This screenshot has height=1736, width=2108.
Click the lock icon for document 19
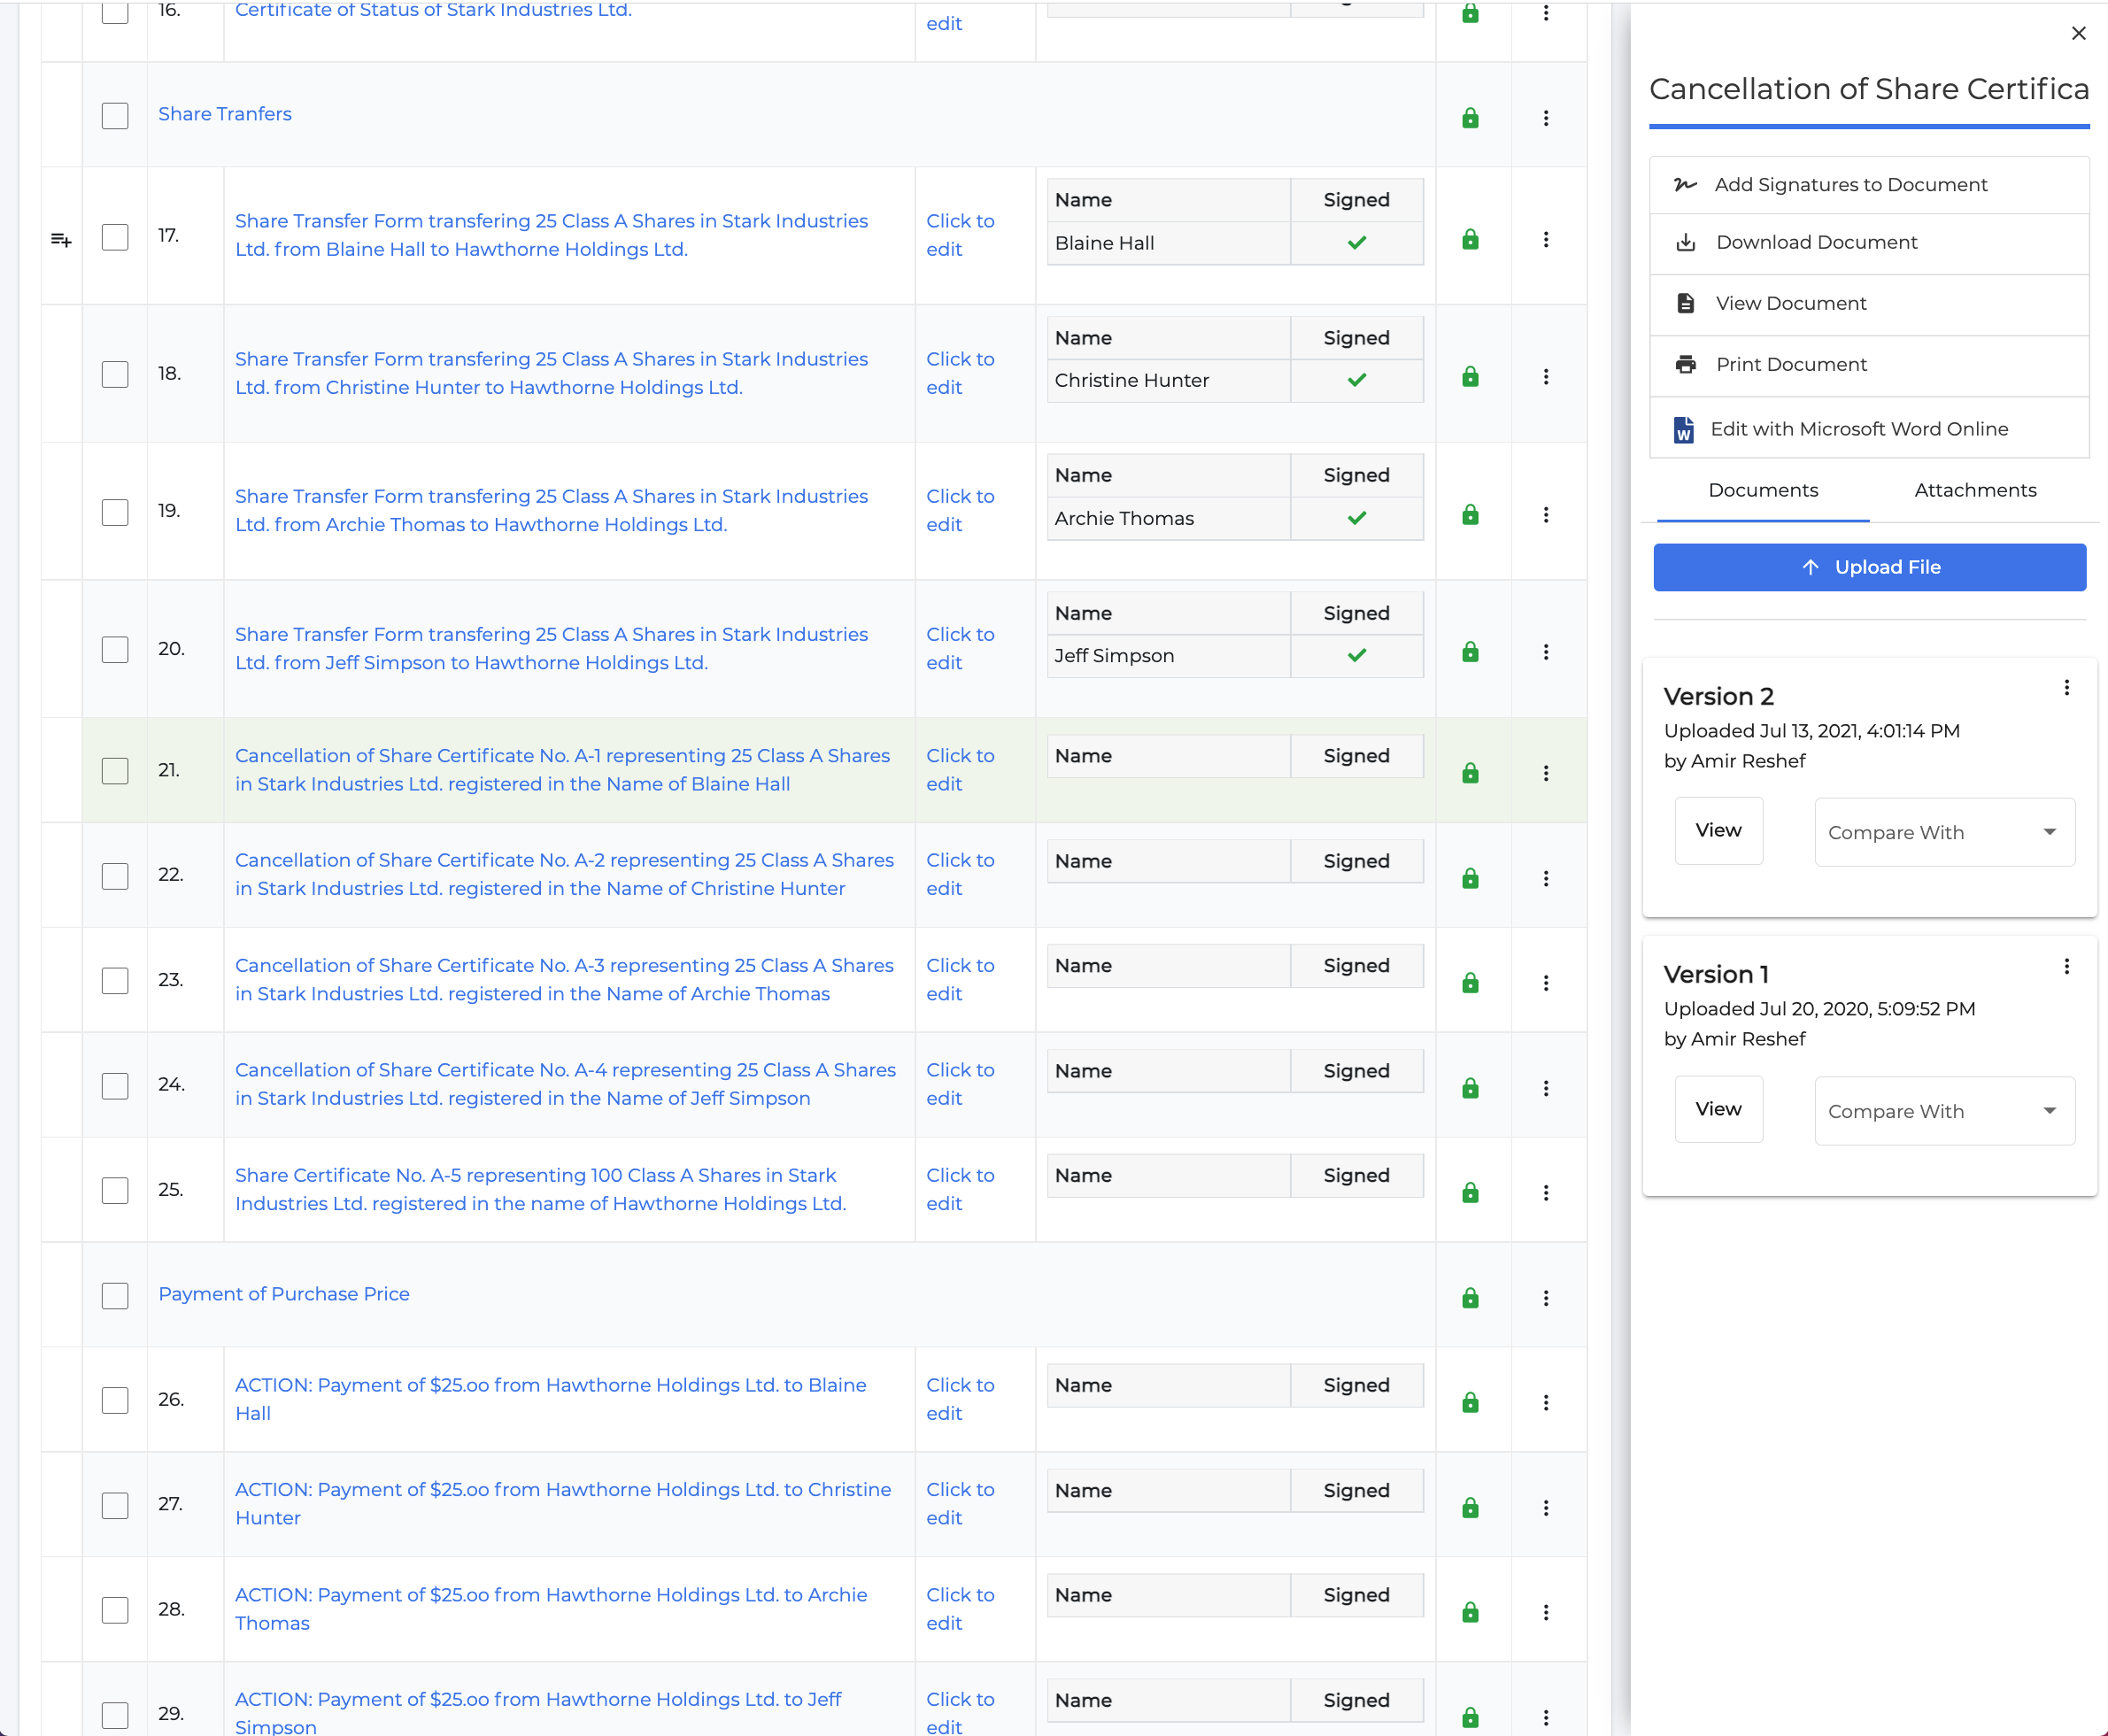pyautogui.click(x=1470, y=515)
